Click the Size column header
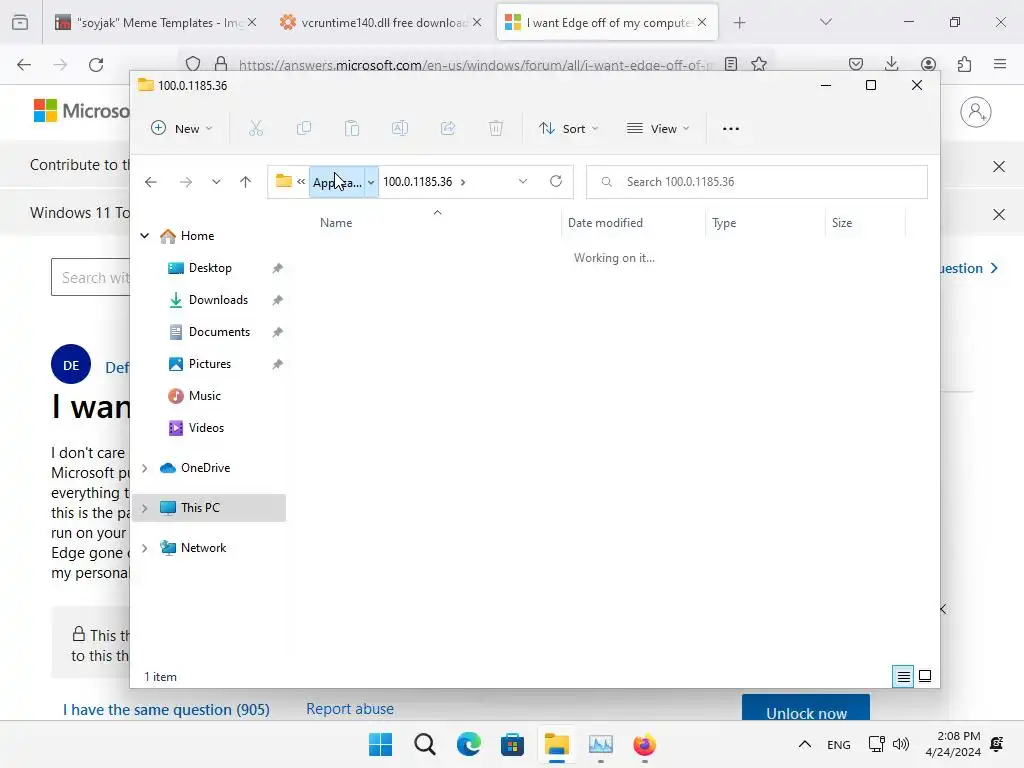Image resolution: width=1024 pixels, height=768 pixels. (842, 223)
